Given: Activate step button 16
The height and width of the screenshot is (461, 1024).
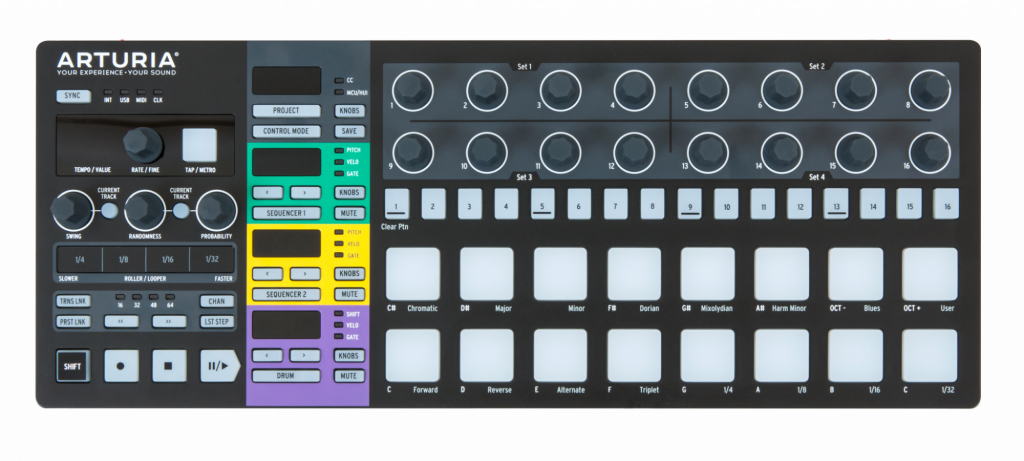Looking at the screenshot, I should pyautogui.click(x=946, y=204).
